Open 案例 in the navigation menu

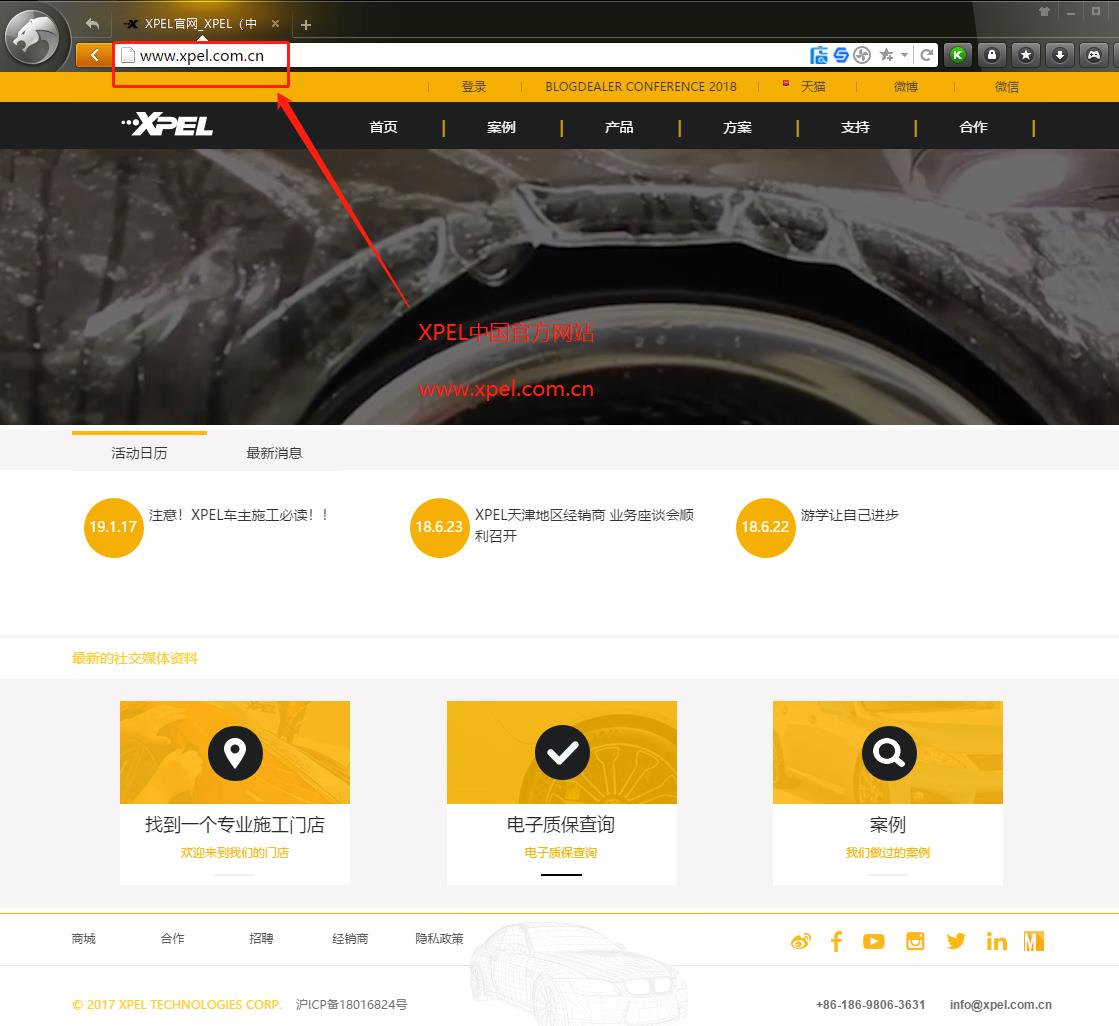point(501,127)
